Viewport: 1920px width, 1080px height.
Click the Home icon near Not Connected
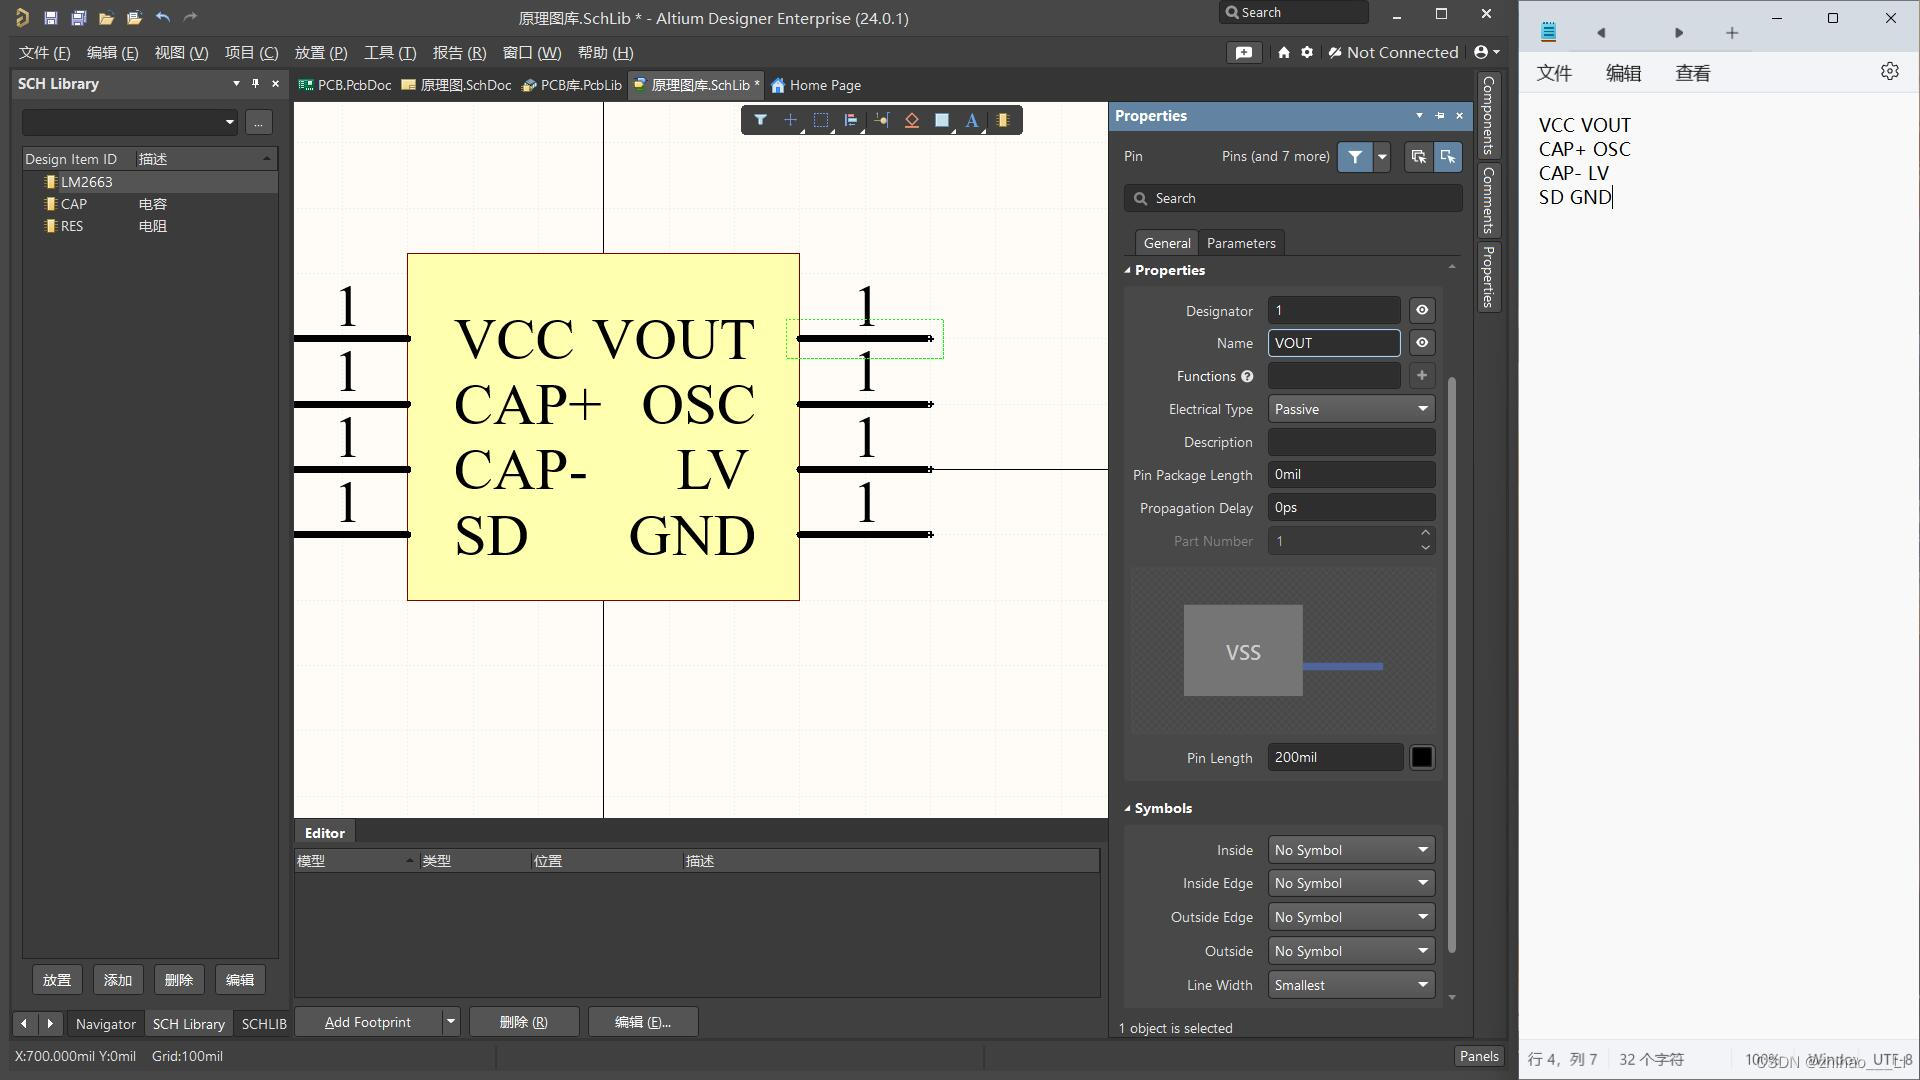pyautogui.click(x=1283, y=52)
